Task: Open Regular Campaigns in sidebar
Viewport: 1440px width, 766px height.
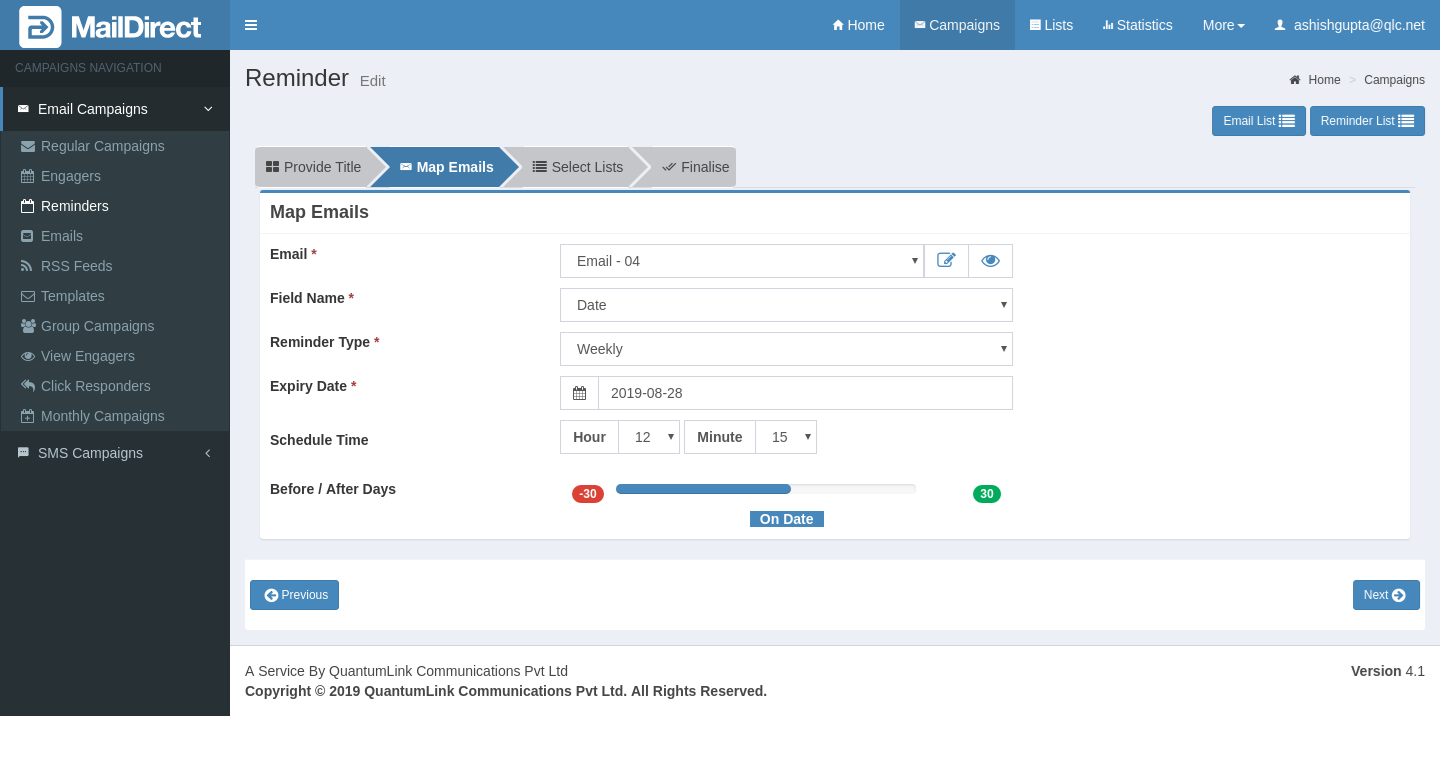Action: pyautogui.click(x=102, y=146)
